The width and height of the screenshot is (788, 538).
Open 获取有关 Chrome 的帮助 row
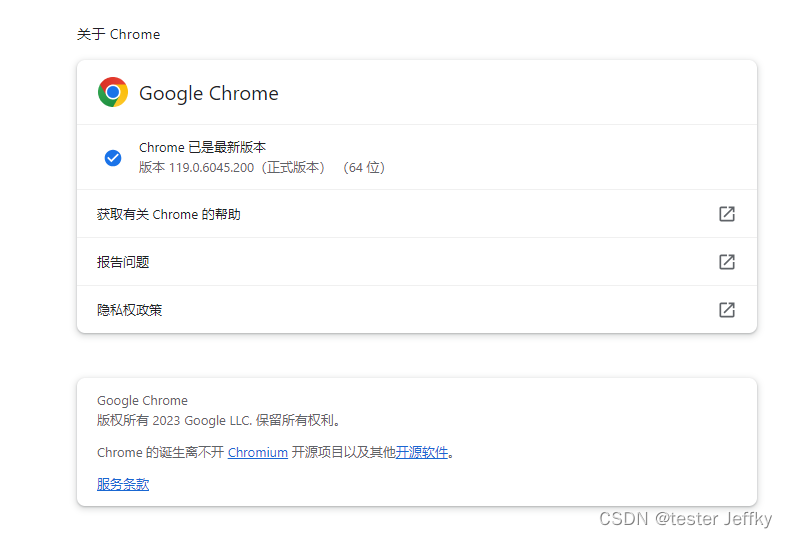tap(417, 214)
